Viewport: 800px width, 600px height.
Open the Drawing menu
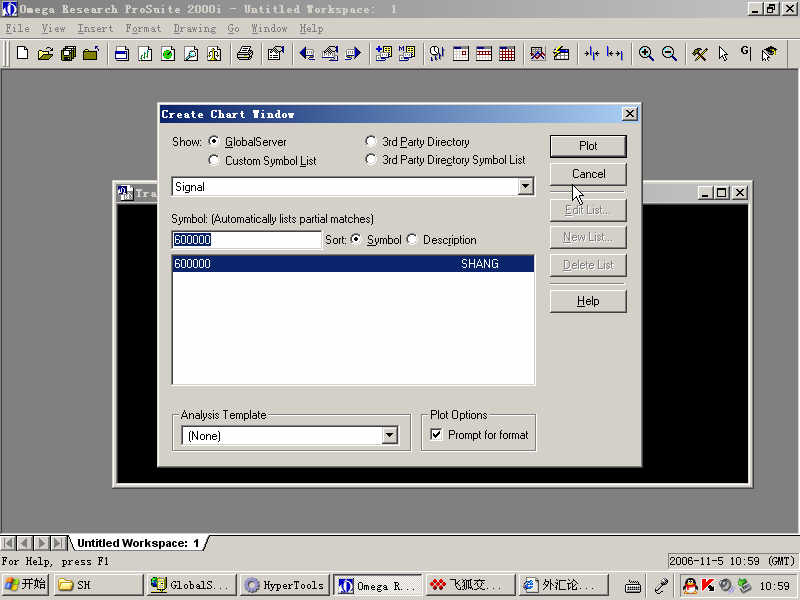point(194,29)
